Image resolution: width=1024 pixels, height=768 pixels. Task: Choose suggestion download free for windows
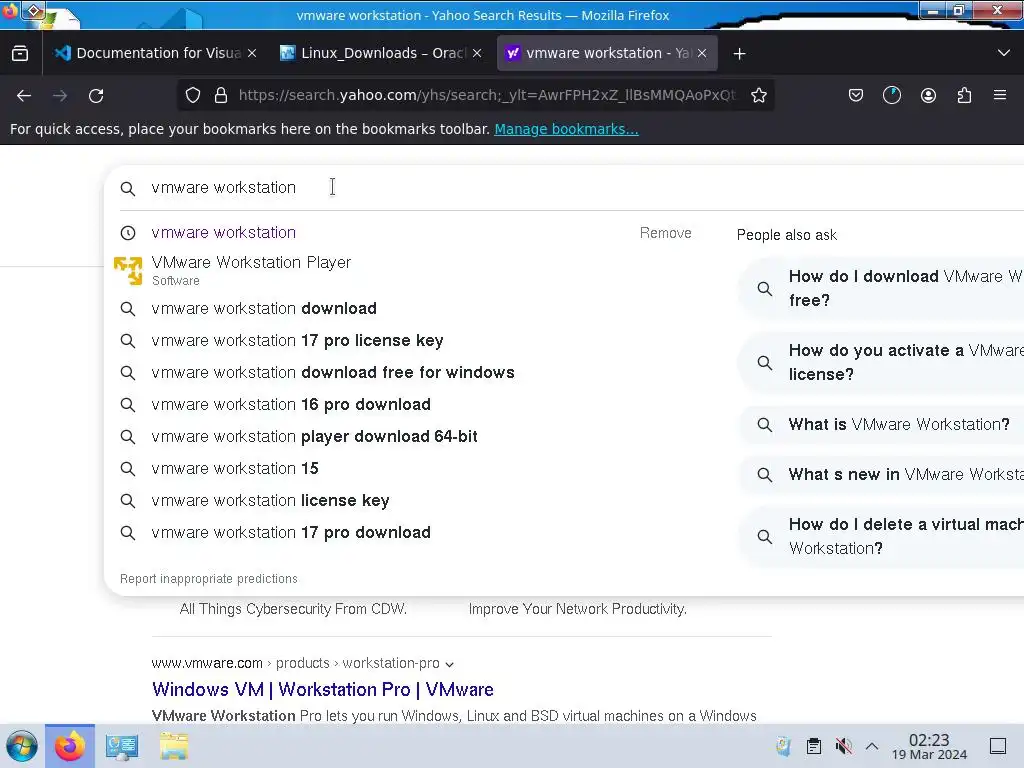point(332,372)
